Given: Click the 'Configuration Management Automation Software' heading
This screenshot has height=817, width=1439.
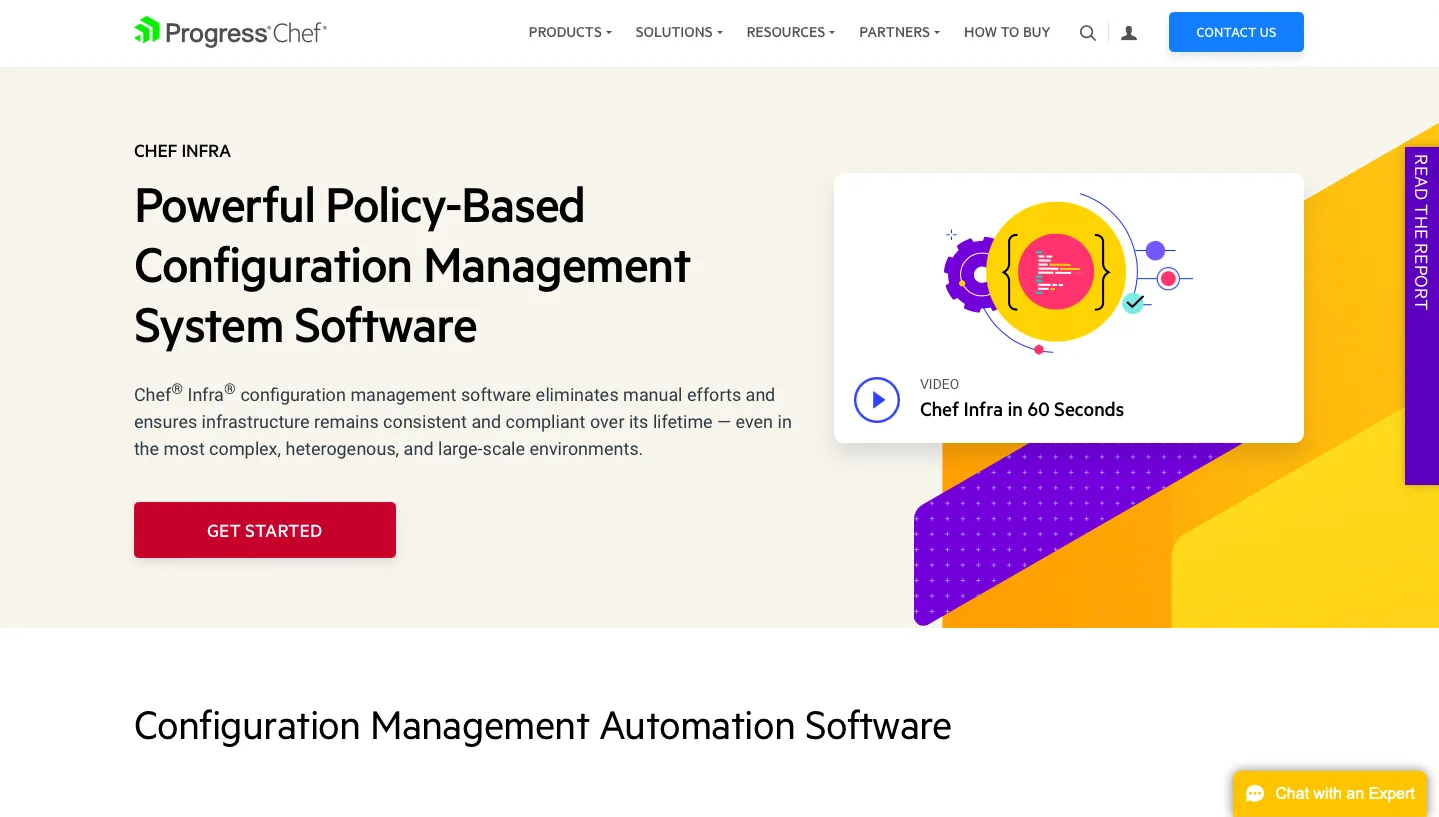Looking at the screenshot, I should (x=543, y=726).
